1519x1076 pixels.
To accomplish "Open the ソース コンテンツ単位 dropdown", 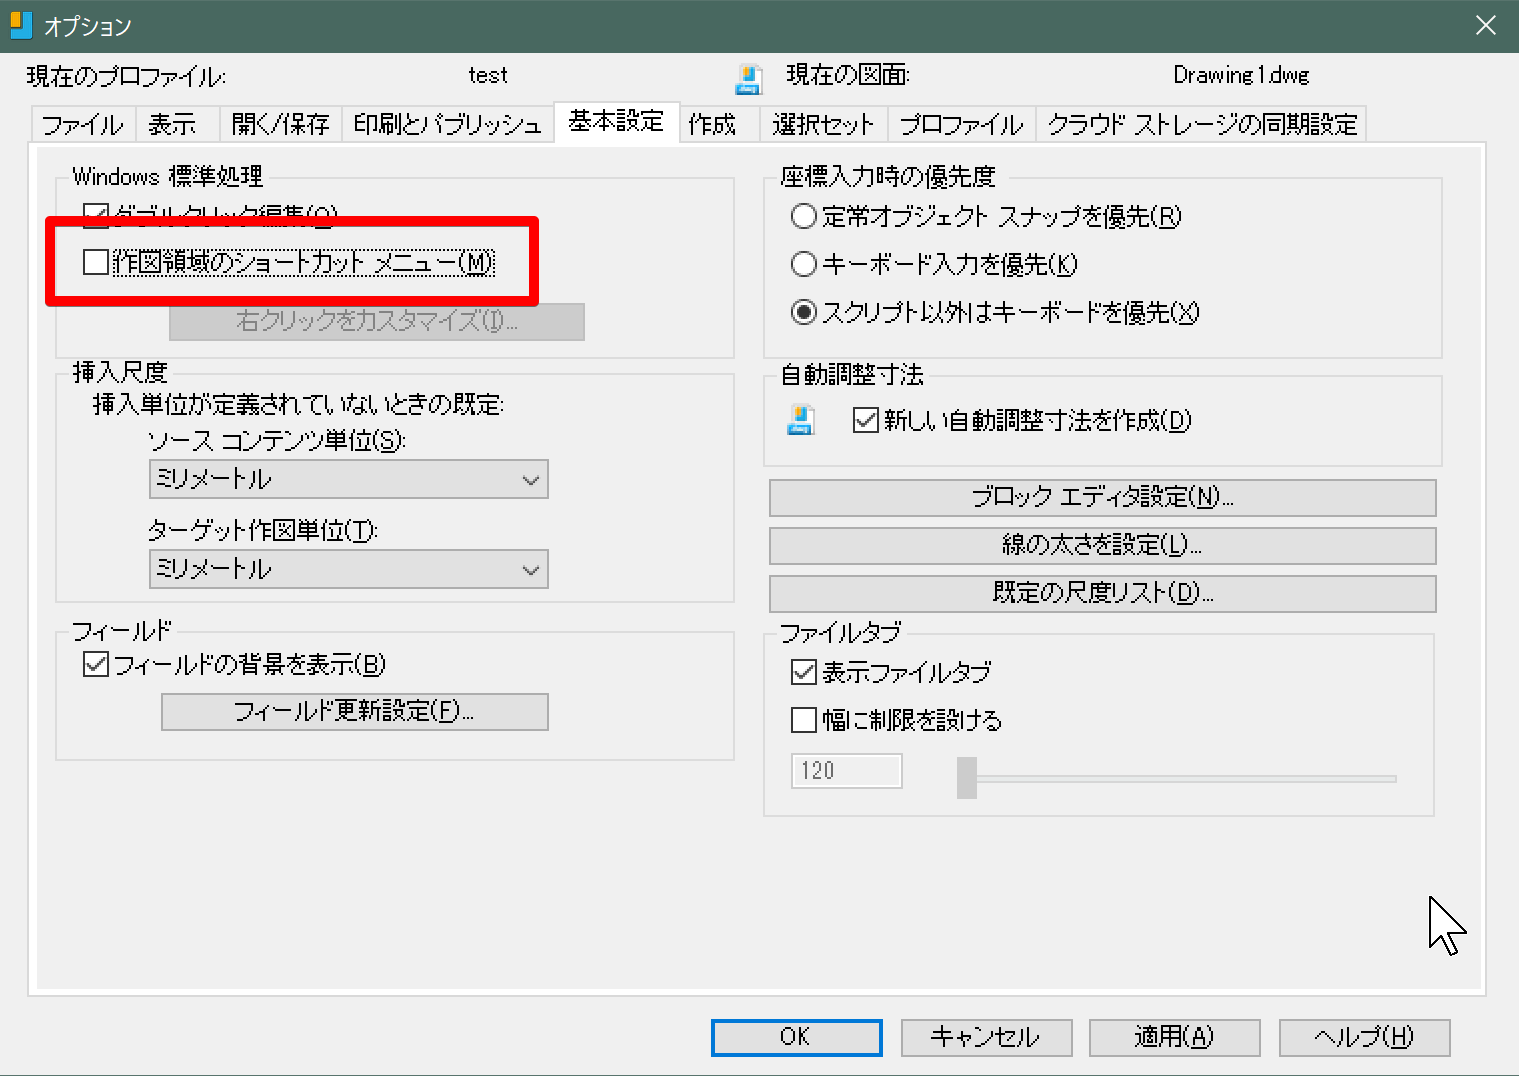I will (348, 479).
